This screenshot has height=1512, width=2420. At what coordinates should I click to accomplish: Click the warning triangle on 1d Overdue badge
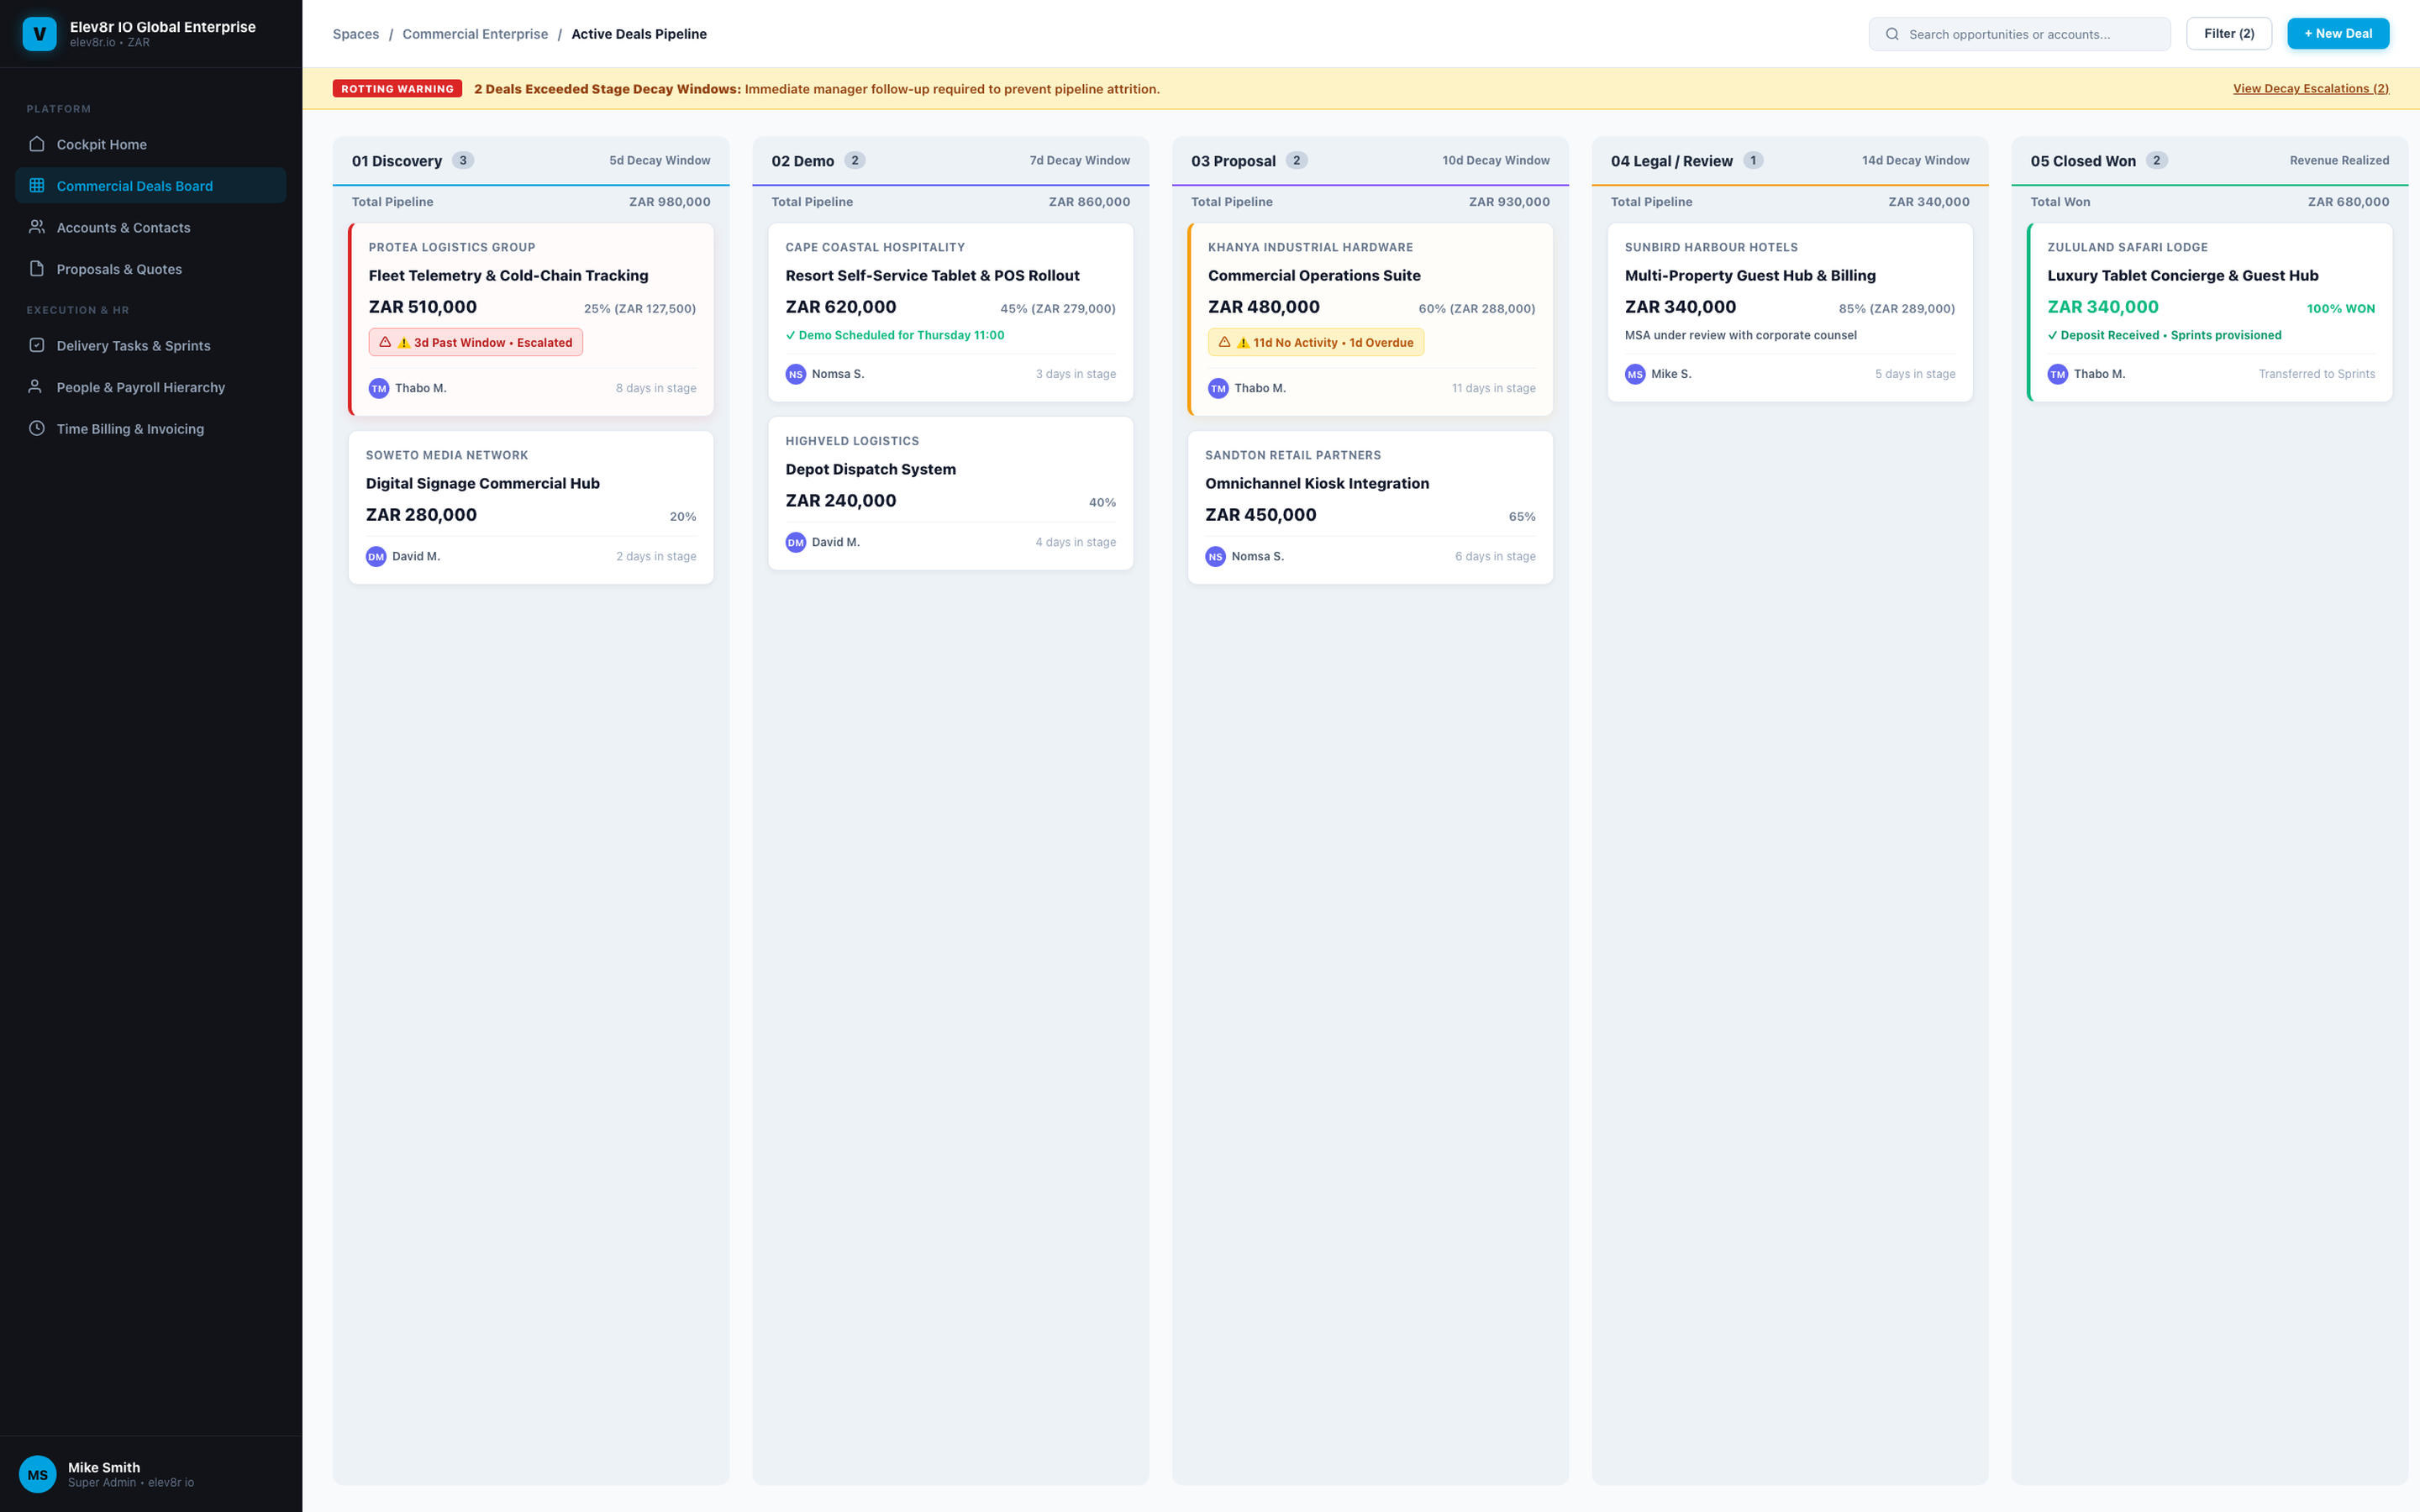1224,342
